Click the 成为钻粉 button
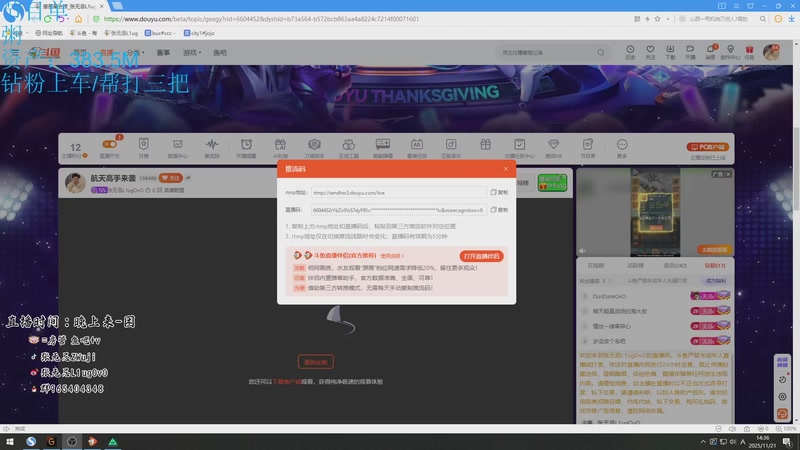 pyautogui.click(x=715, y=281)
